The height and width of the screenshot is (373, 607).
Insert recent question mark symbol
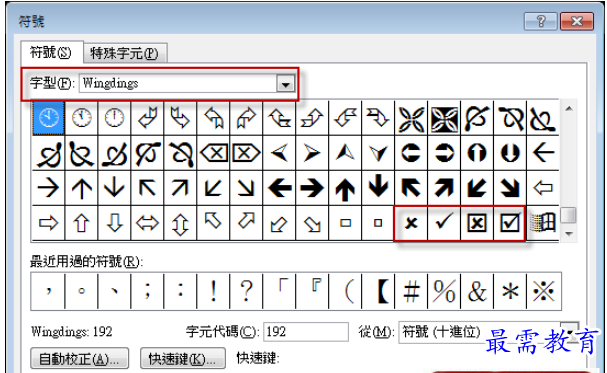[246, 291]
